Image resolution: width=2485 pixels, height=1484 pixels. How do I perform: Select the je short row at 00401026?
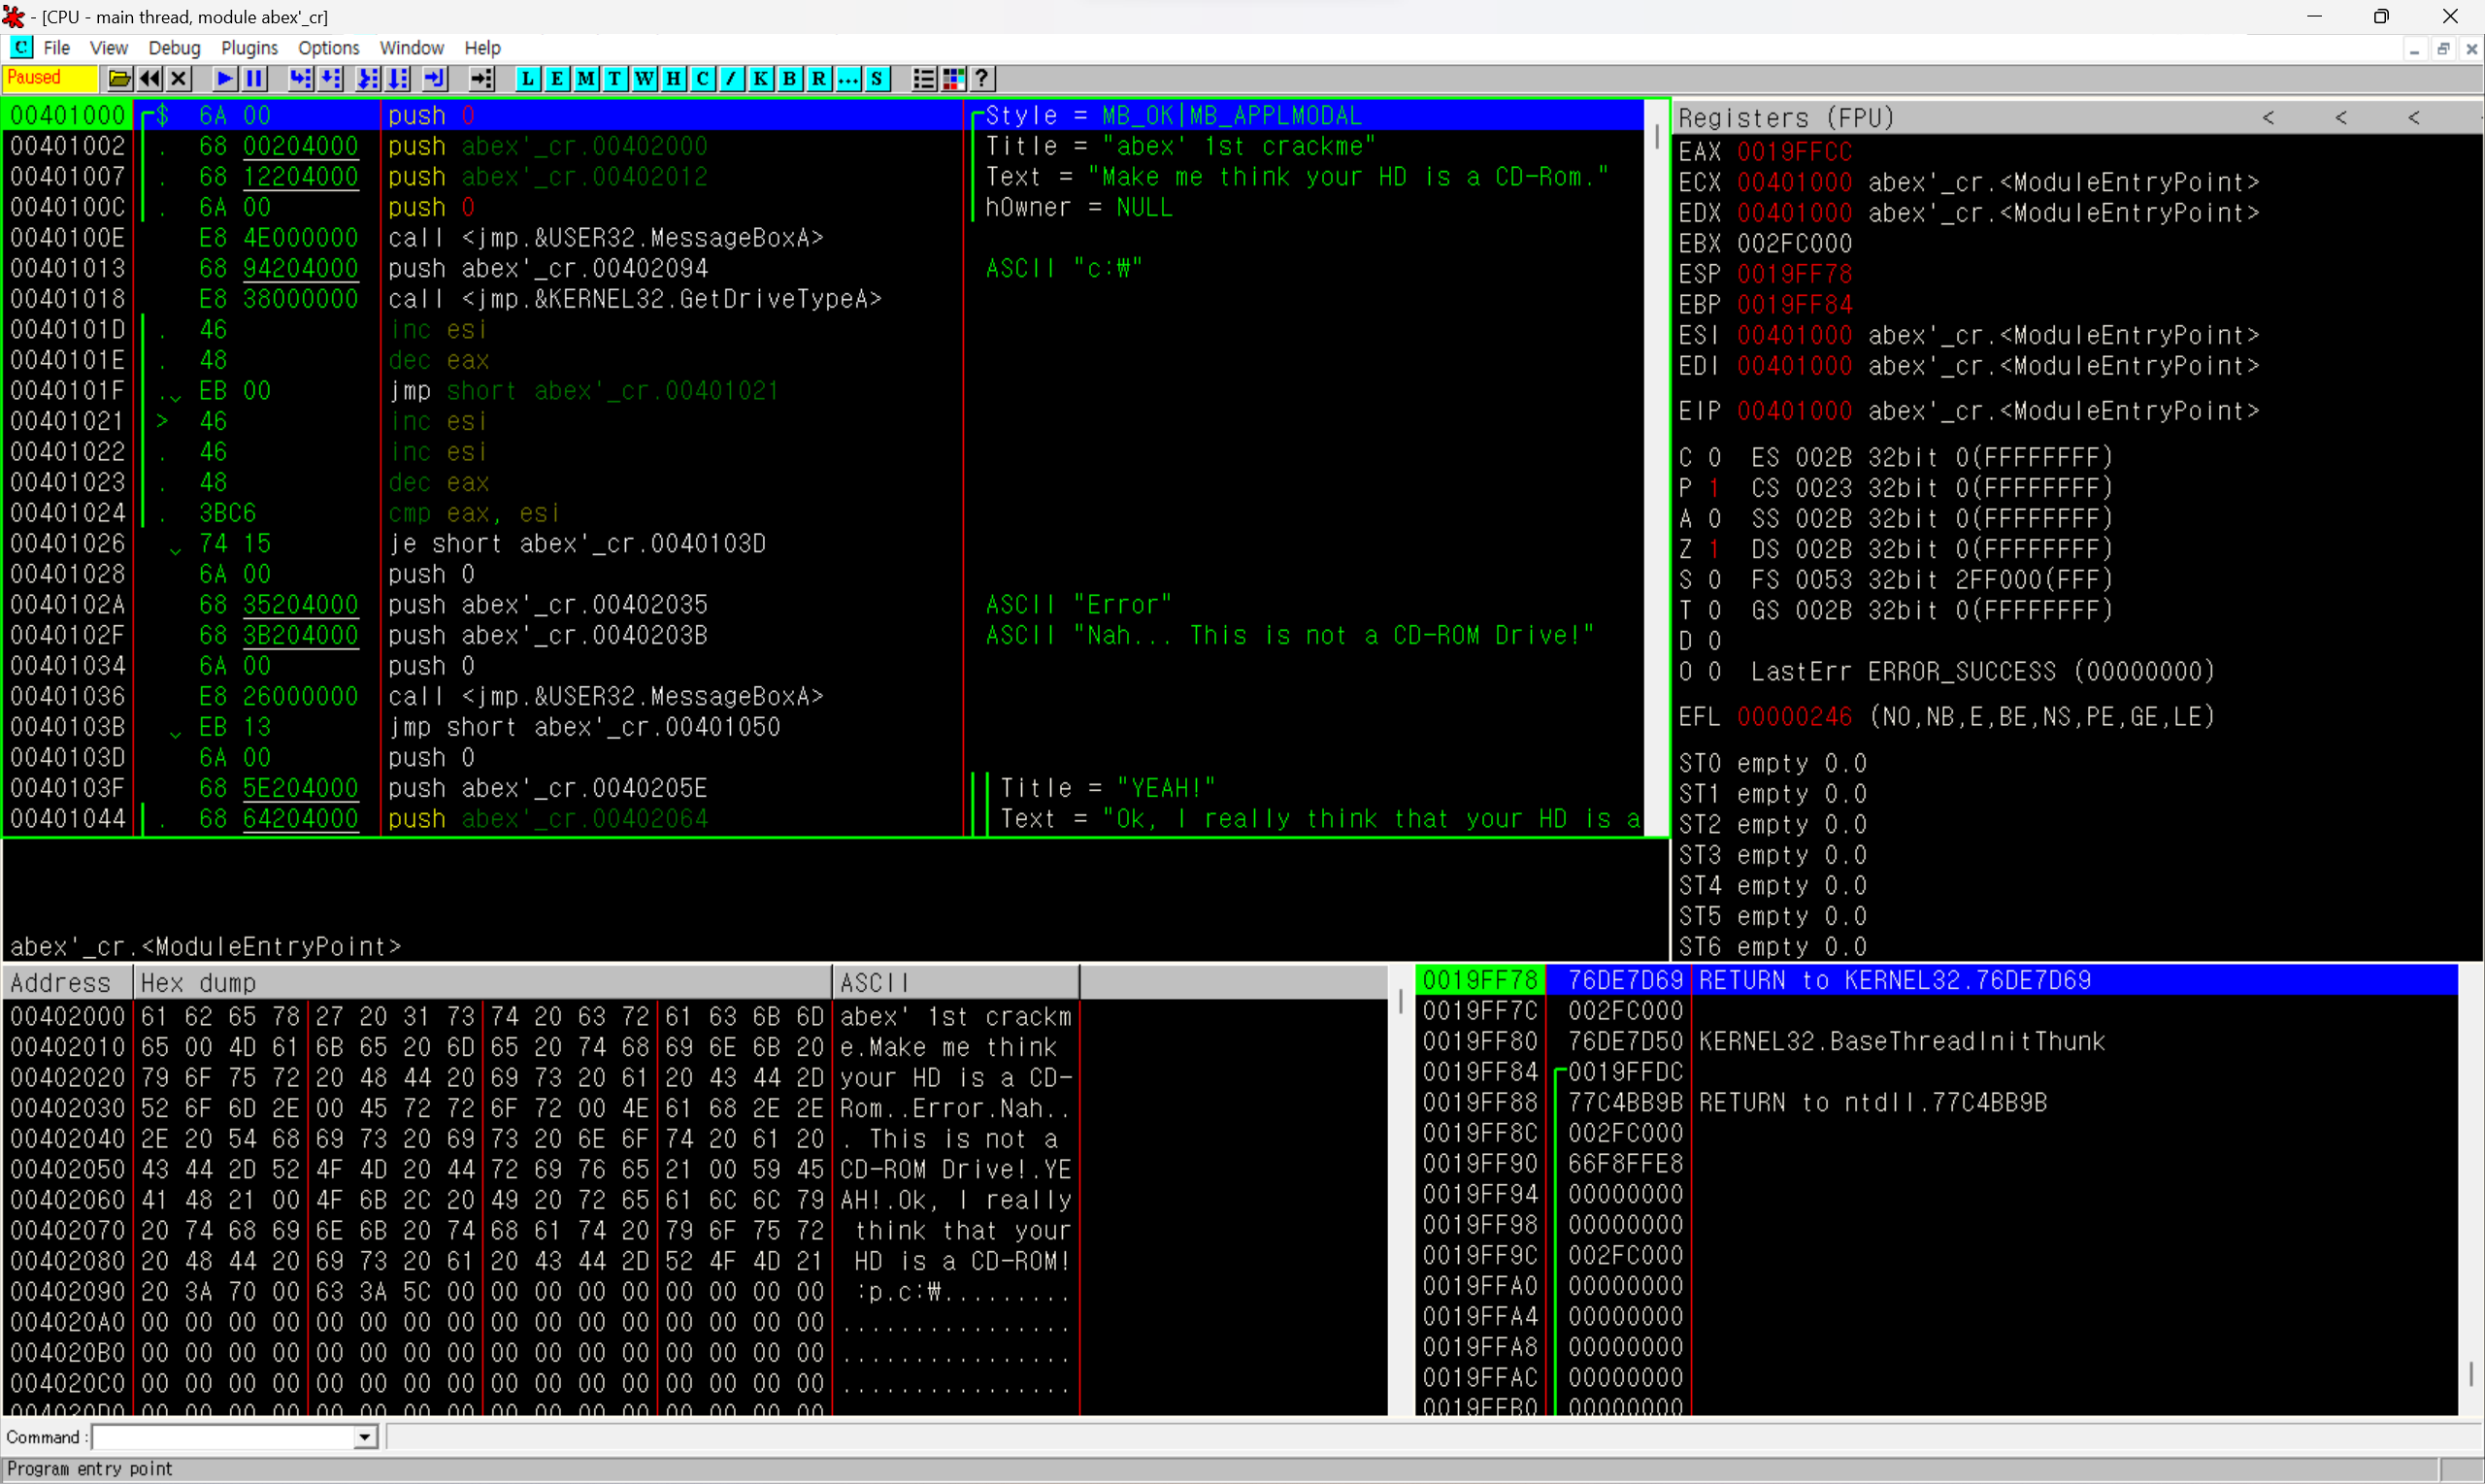point(823,544)
